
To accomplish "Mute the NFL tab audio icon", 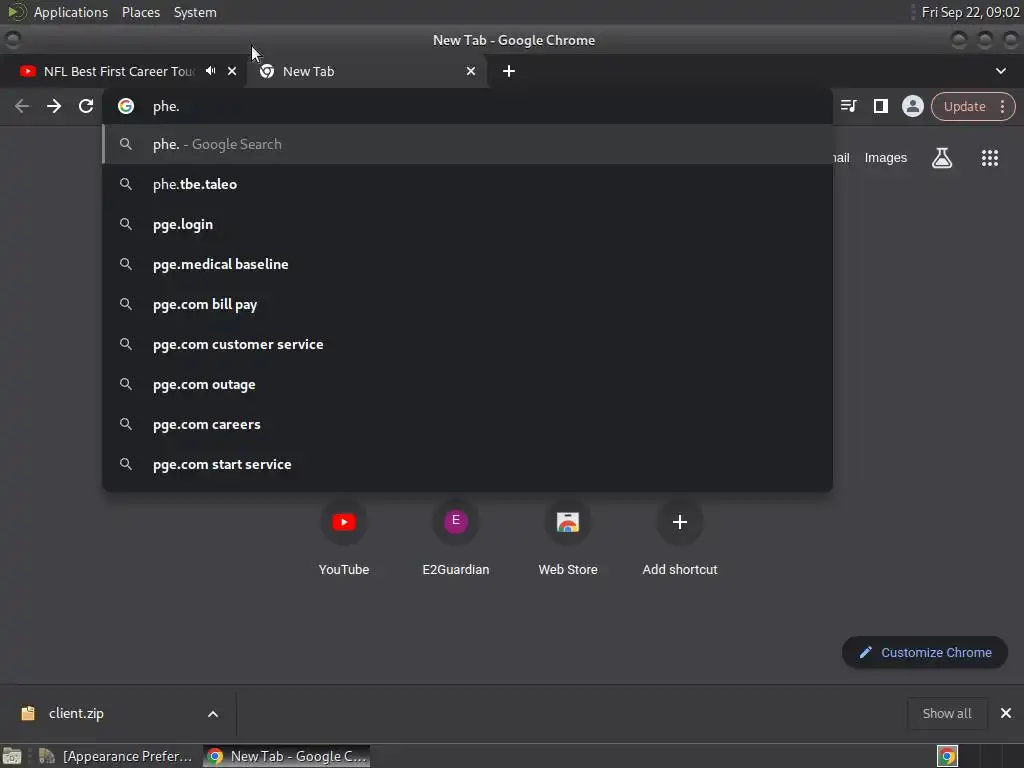I will (x=210, y=71).
